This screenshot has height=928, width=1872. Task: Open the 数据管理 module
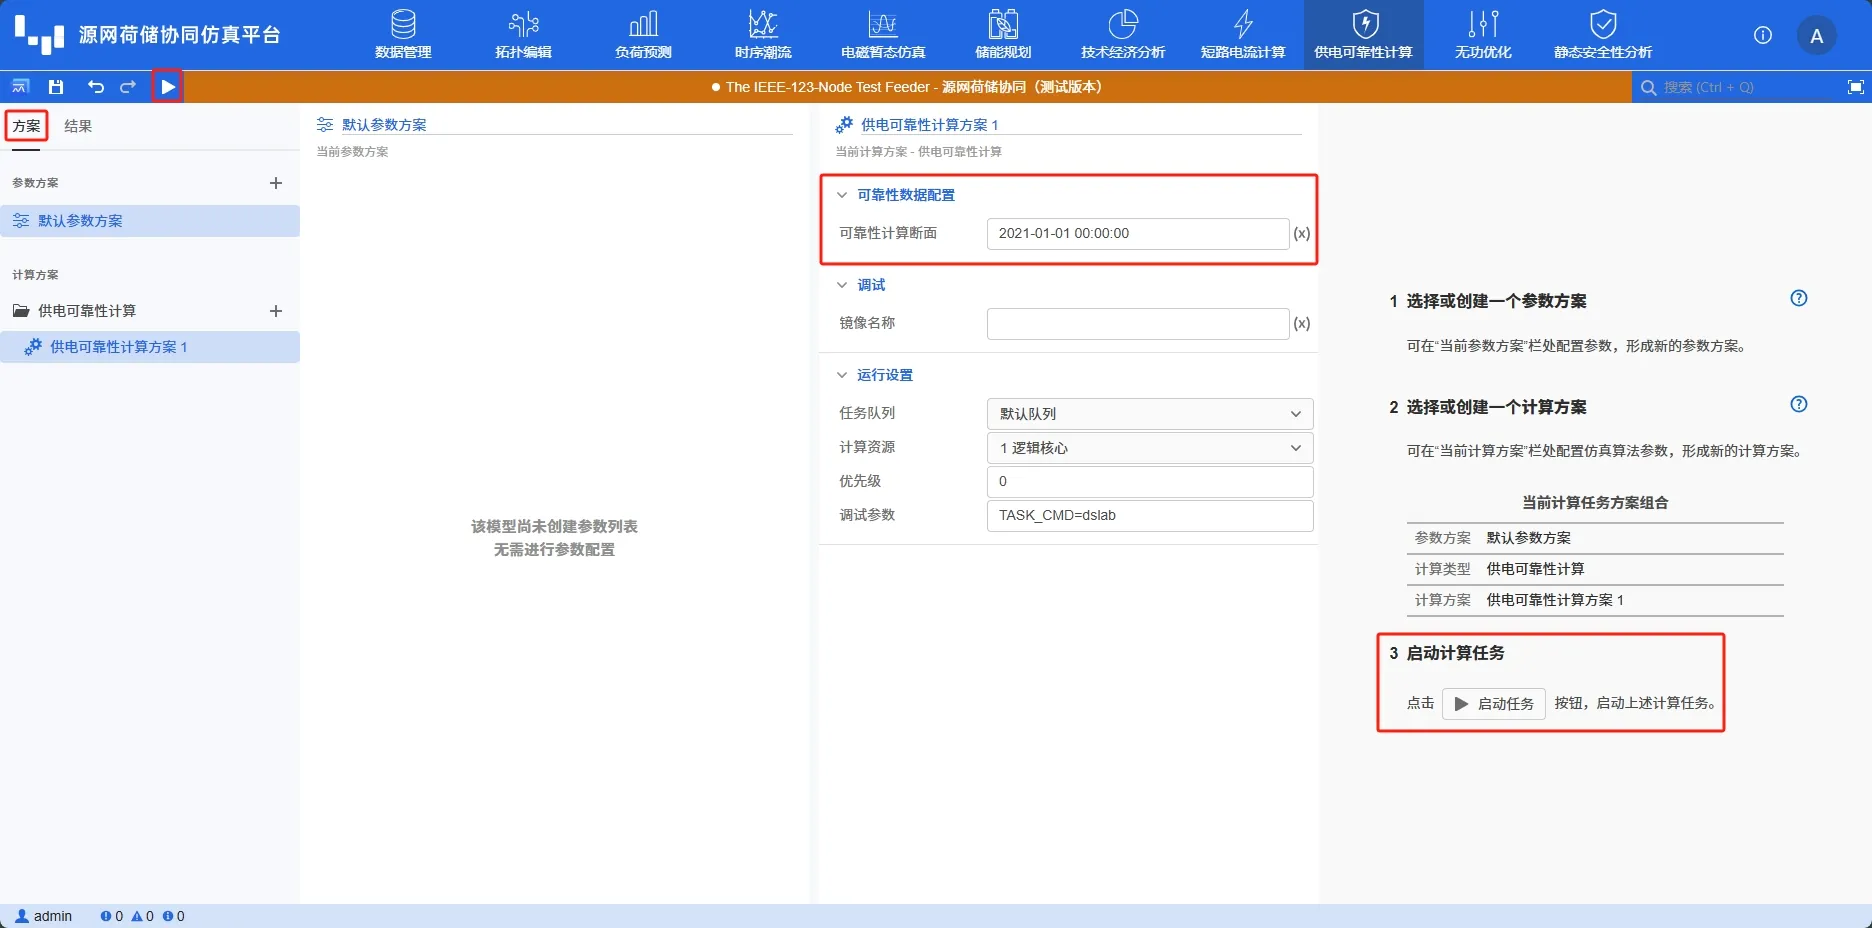(403, 35)
